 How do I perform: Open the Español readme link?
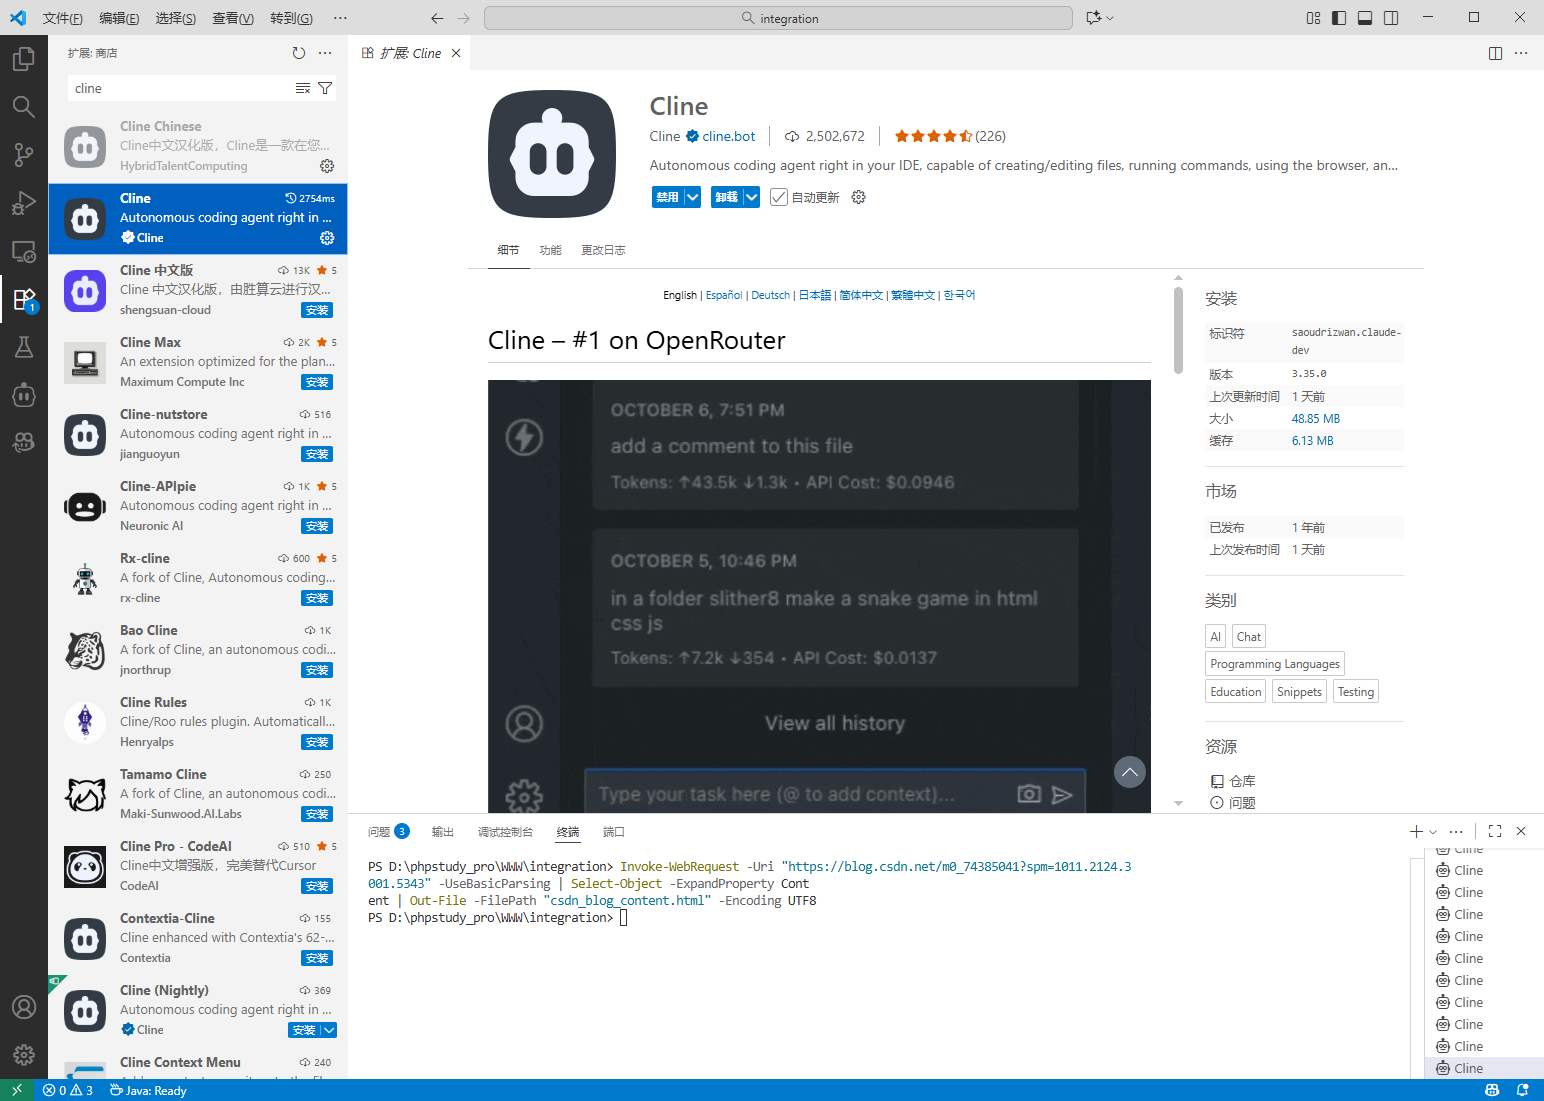[724, 295]
